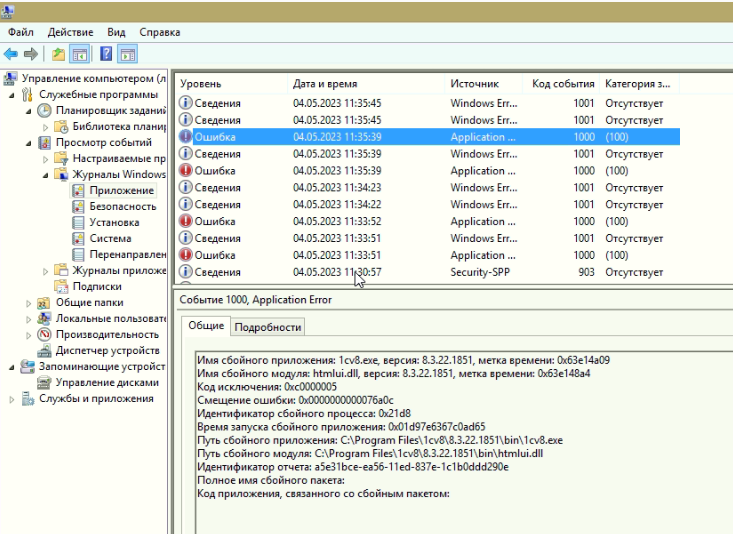Screen dimensions: 733x534
Task: Open the Файл menu
Action: pos(21,32)
